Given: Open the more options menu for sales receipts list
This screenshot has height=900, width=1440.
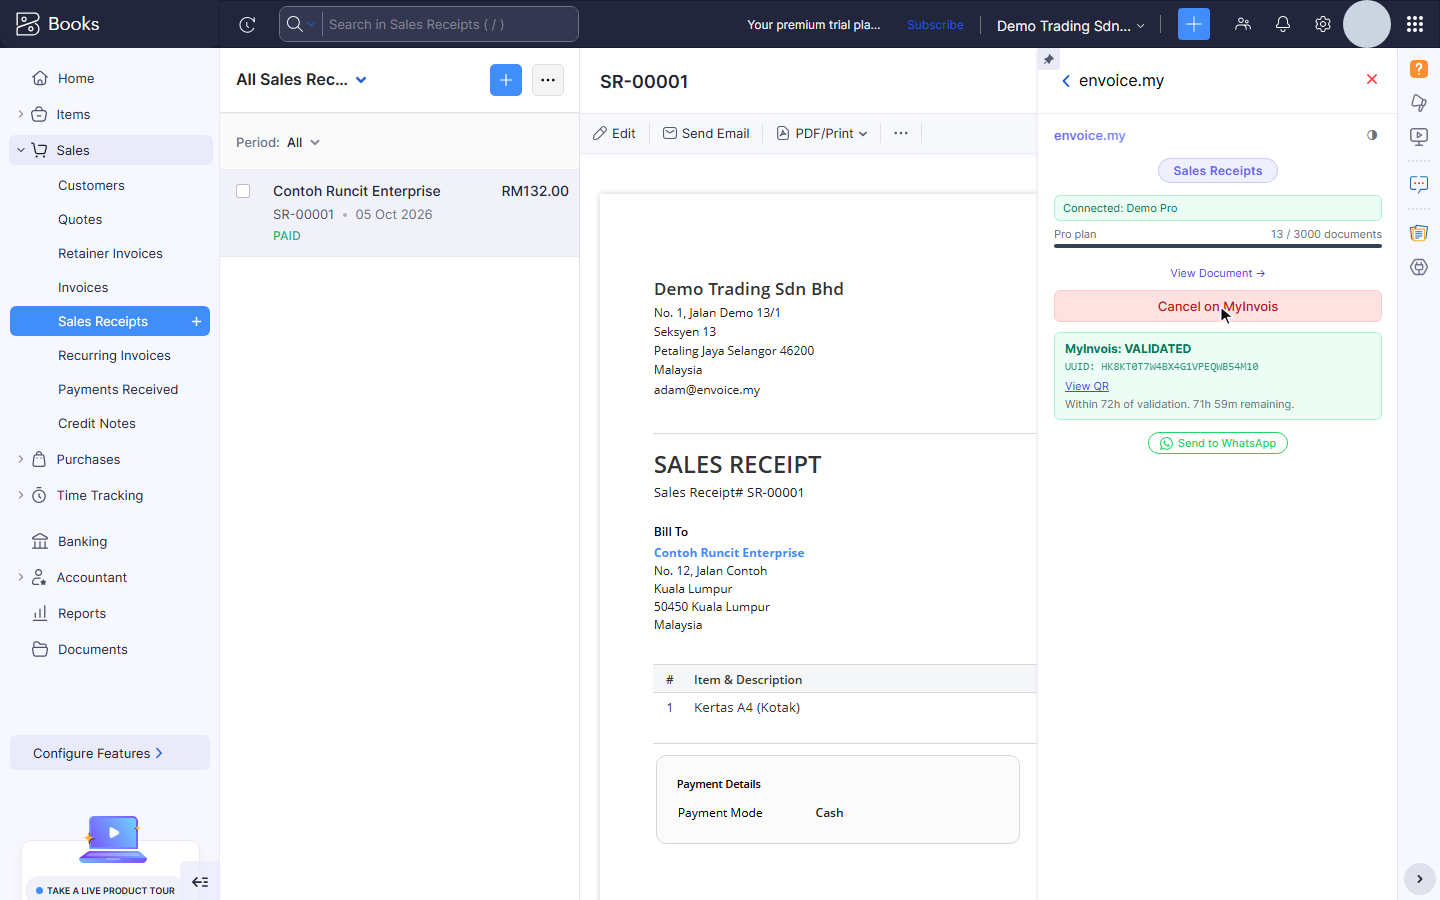Looking at the screenshot, I should click(x=548, y=80).
